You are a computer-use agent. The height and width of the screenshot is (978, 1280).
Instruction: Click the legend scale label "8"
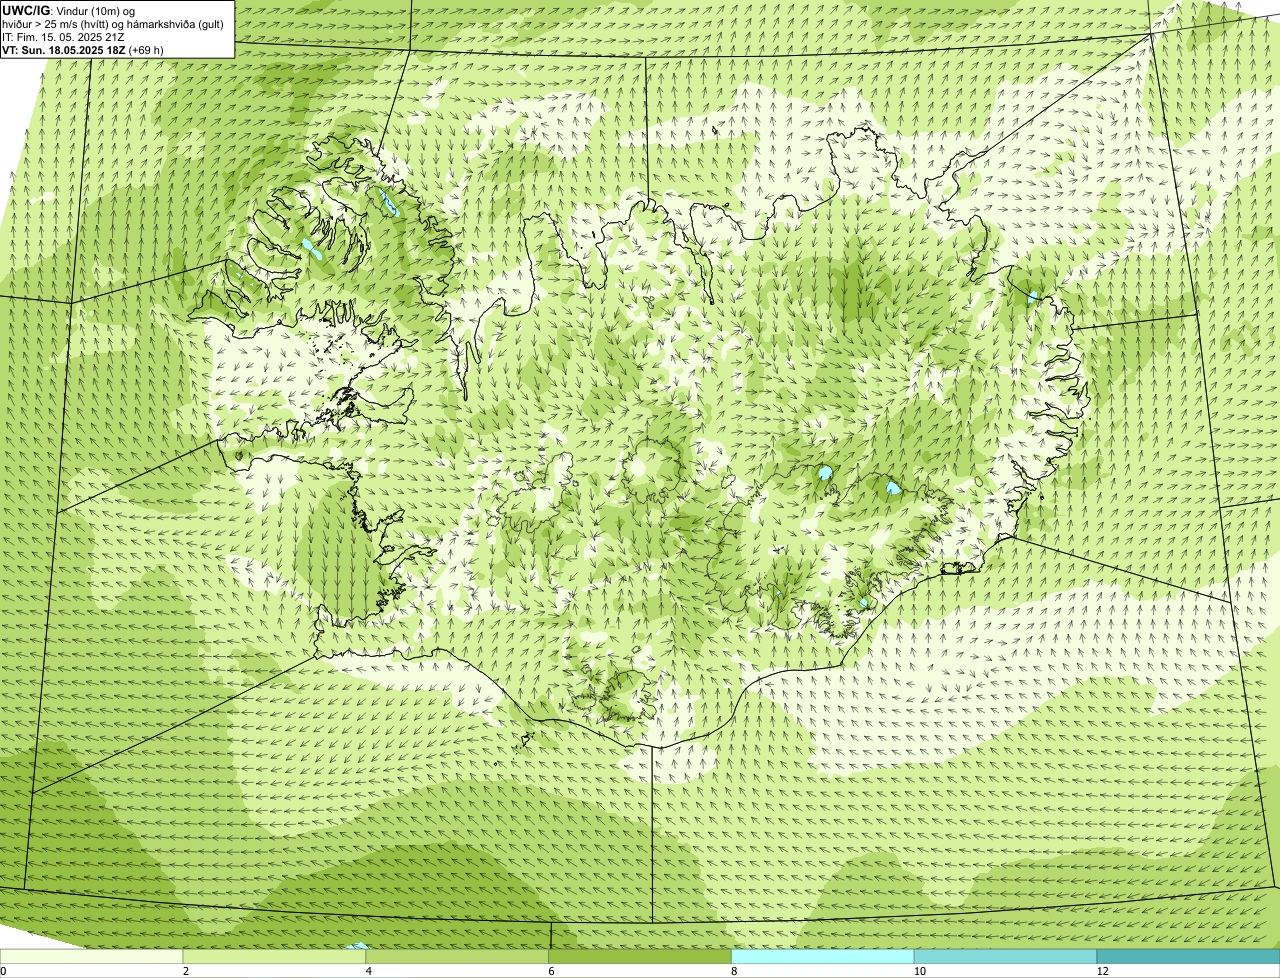(734, 971)
